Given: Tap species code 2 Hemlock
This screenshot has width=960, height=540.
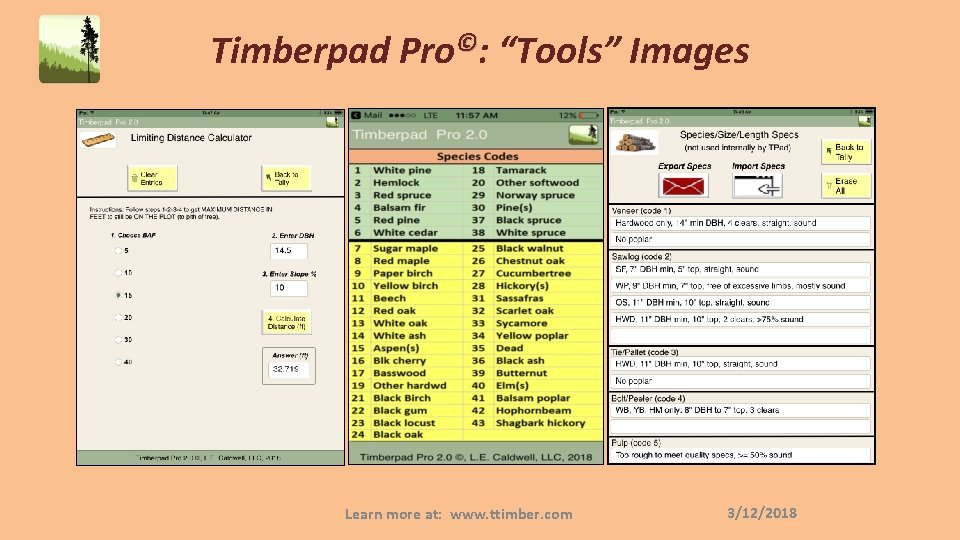Looking at the screenshot, I should tap(406, 182).
